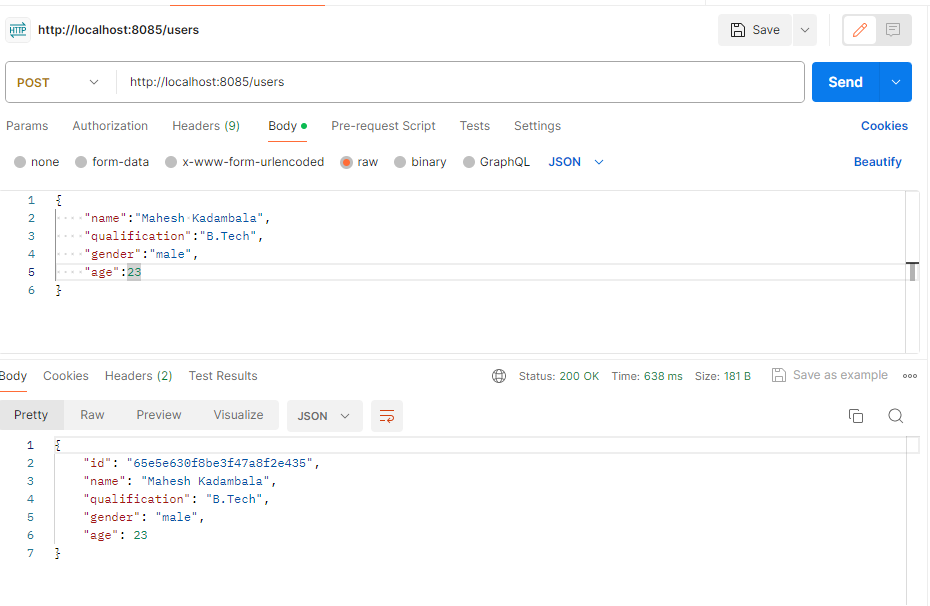
Task: Open the response JSON format dropdown
Action: coord(324,415)
